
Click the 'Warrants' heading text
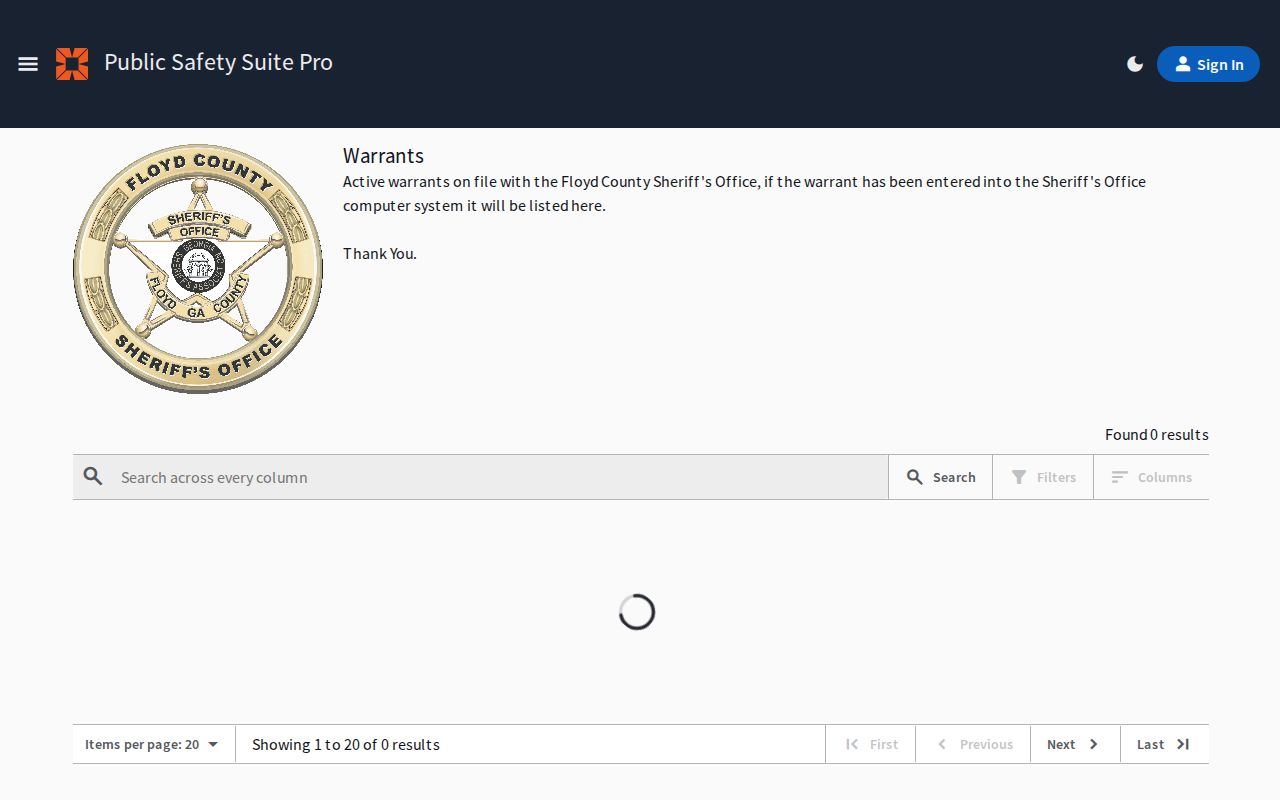(x=383, y=156)
